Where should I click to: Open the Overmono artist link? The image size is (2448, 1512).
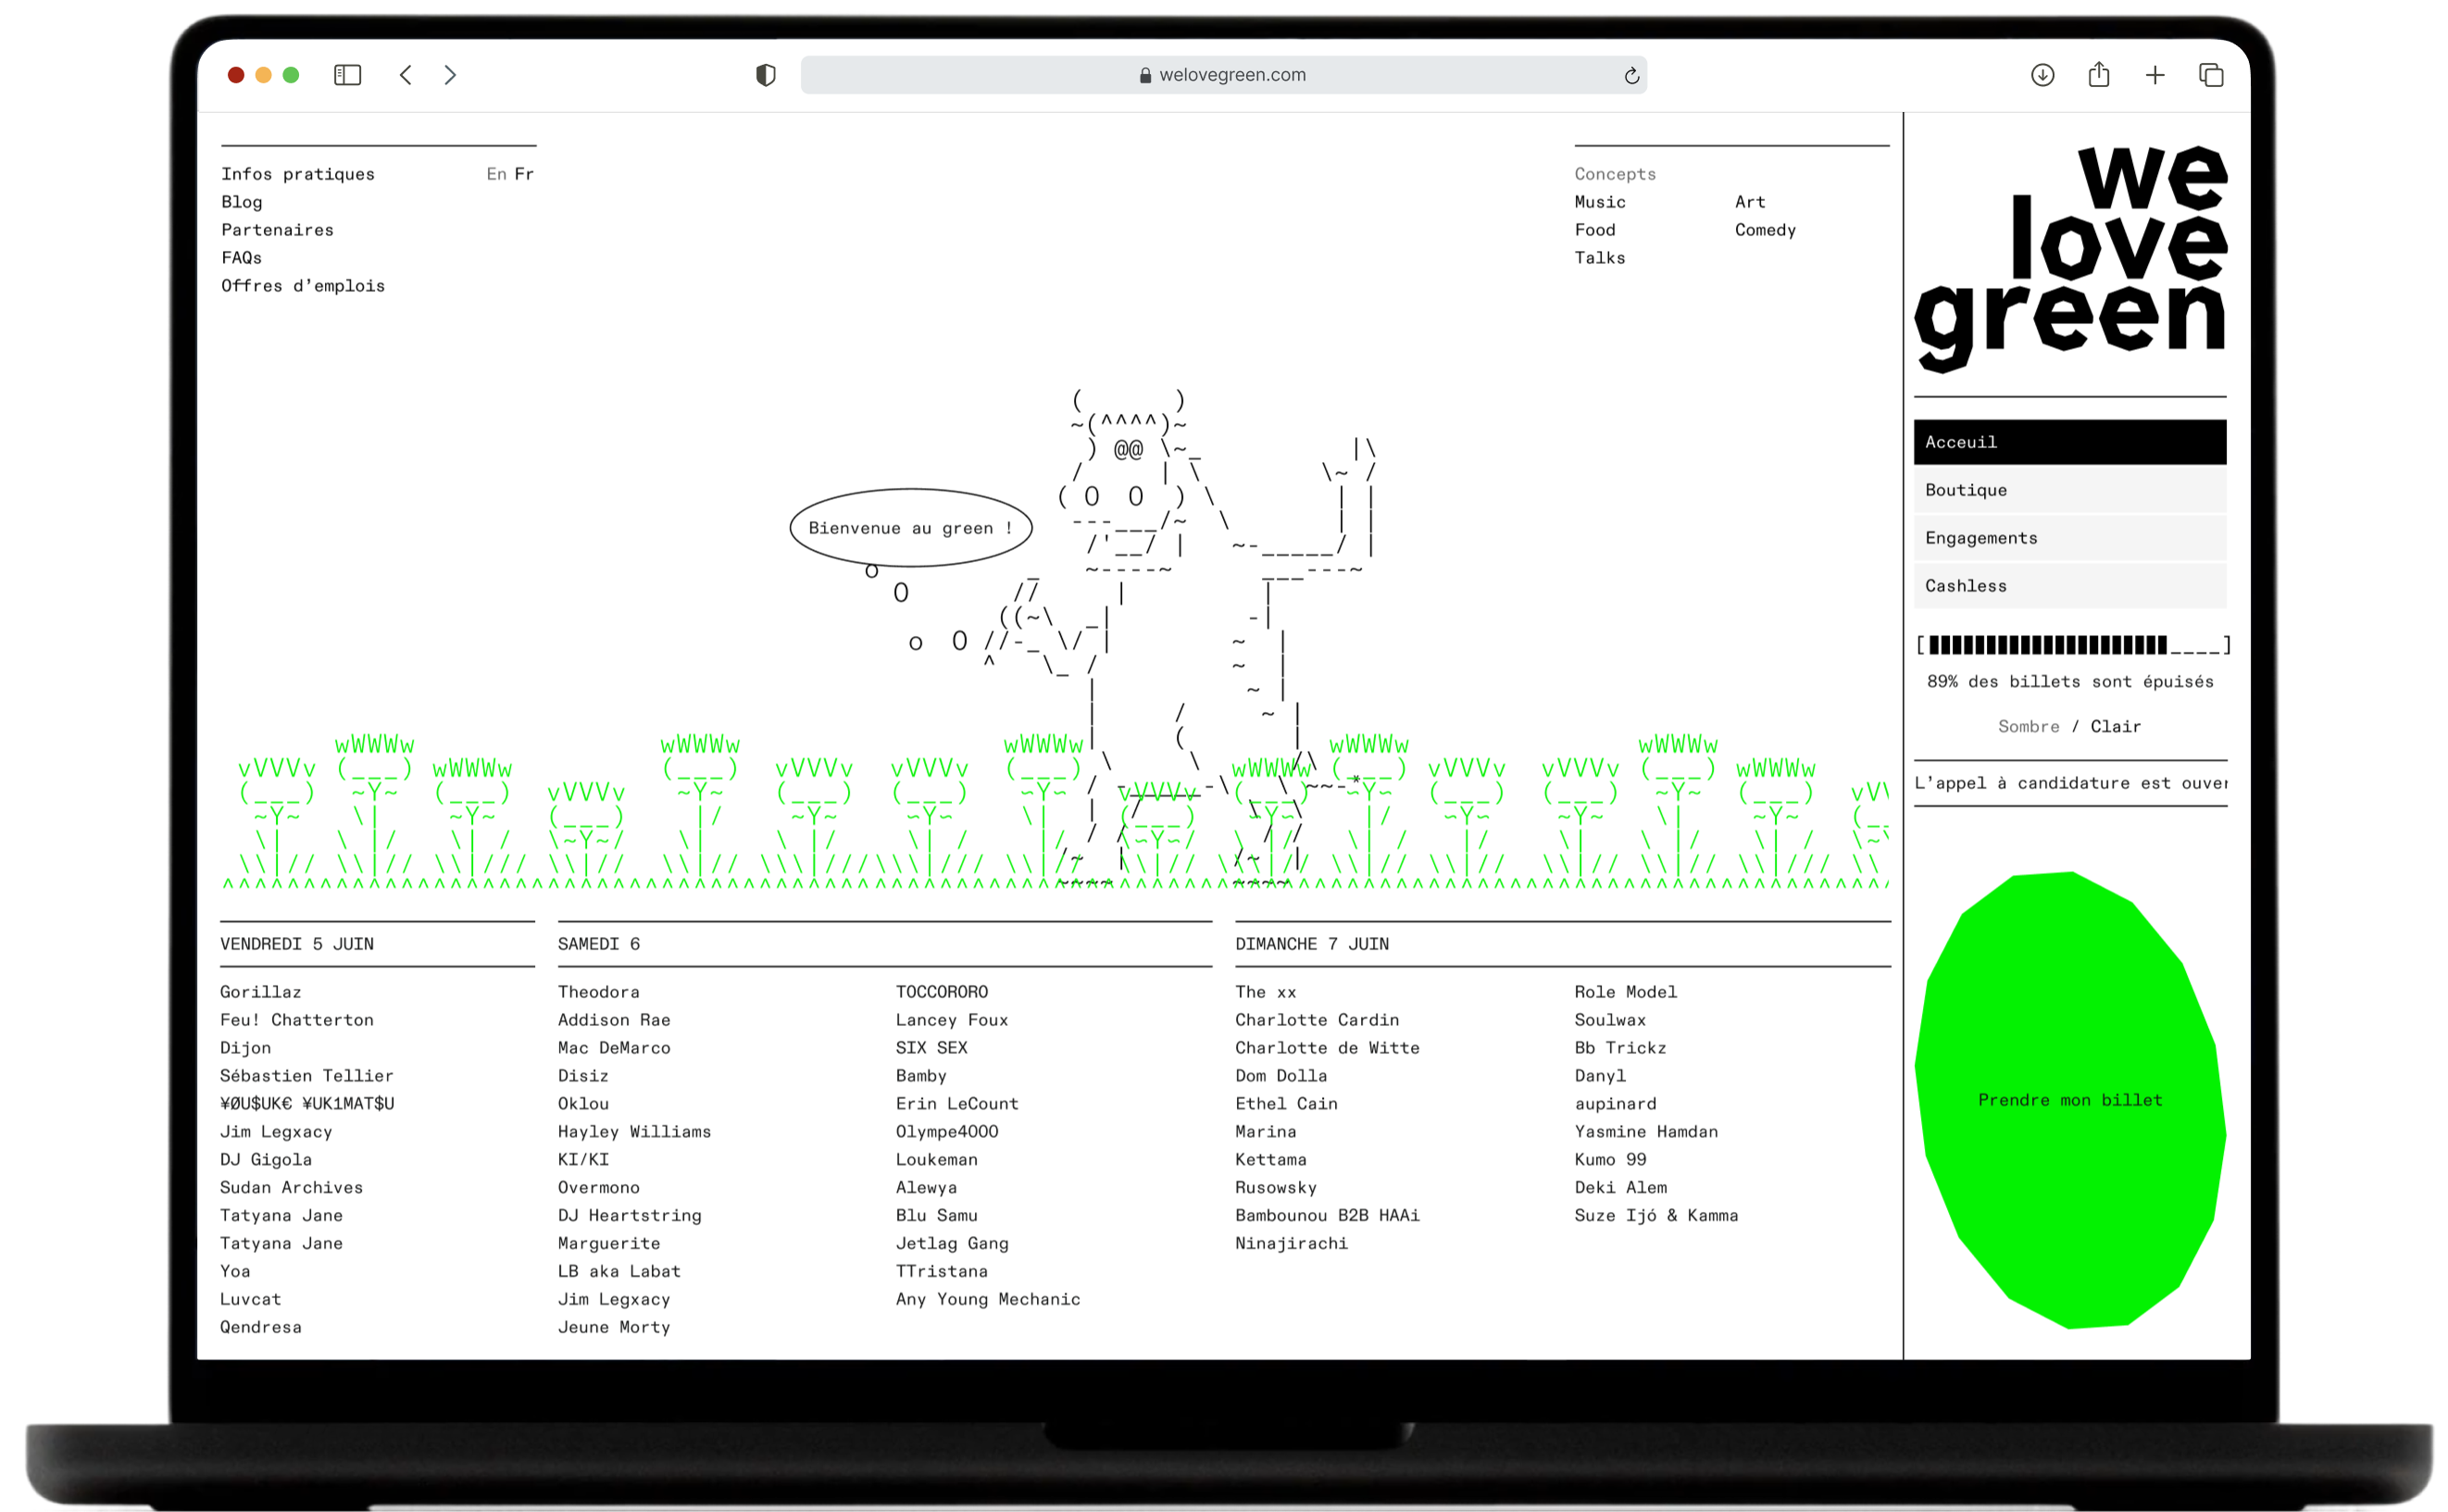(598, 1188)
